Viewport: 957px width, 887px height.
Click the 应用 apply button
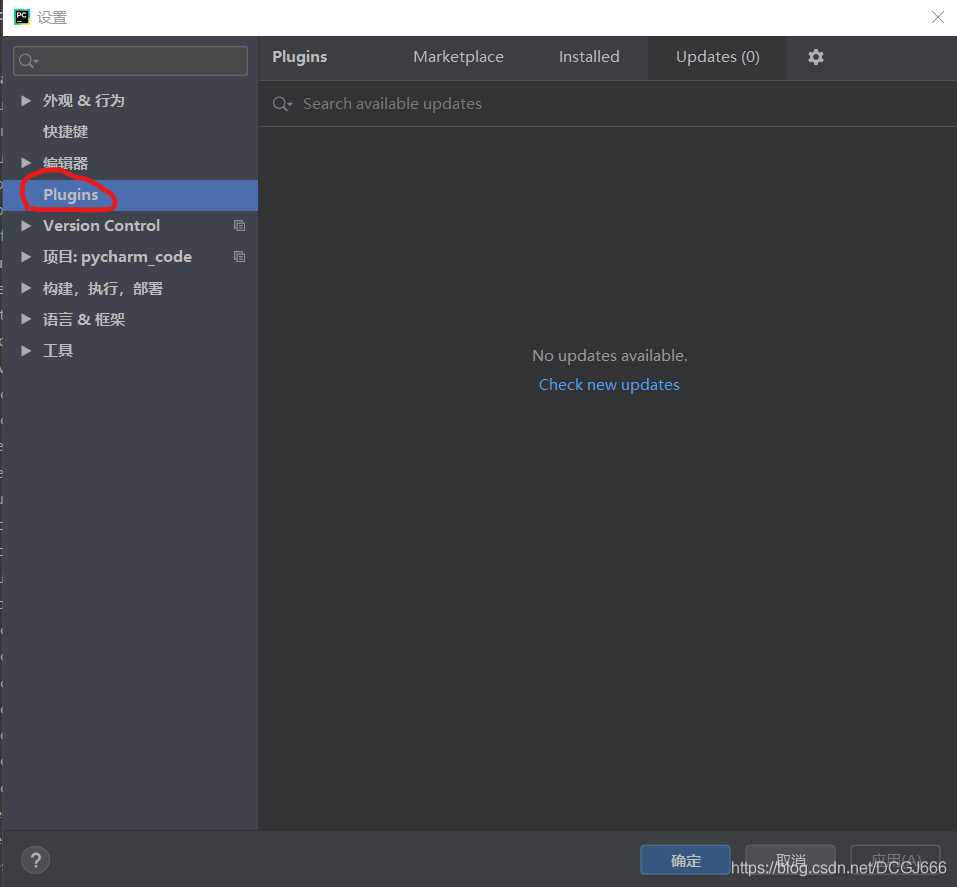895,860
